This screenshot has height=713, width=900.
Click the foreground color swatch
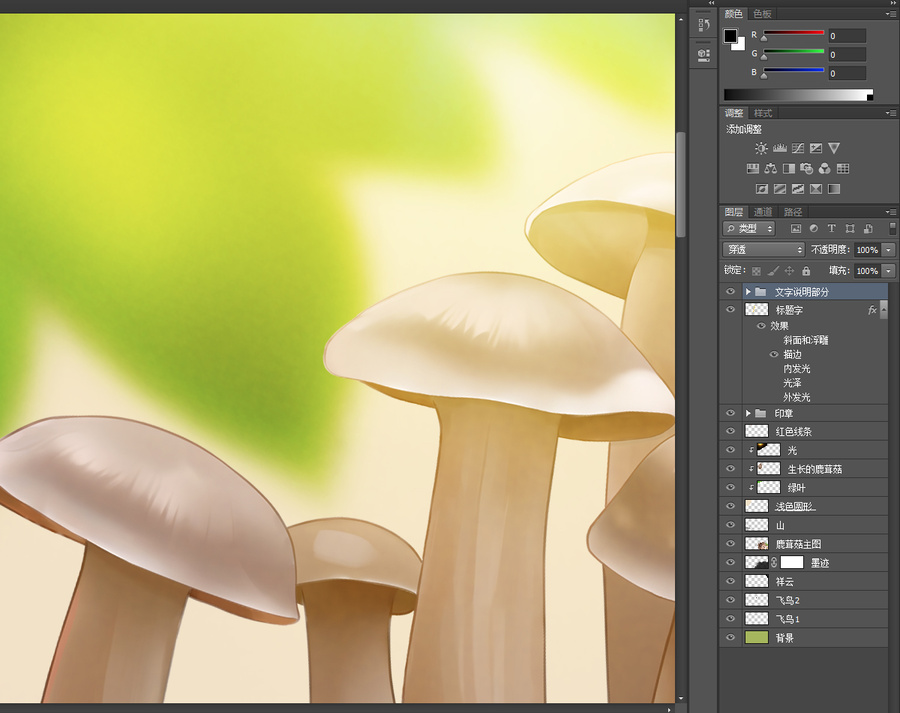pyautogui.click(x=730, y=36)
